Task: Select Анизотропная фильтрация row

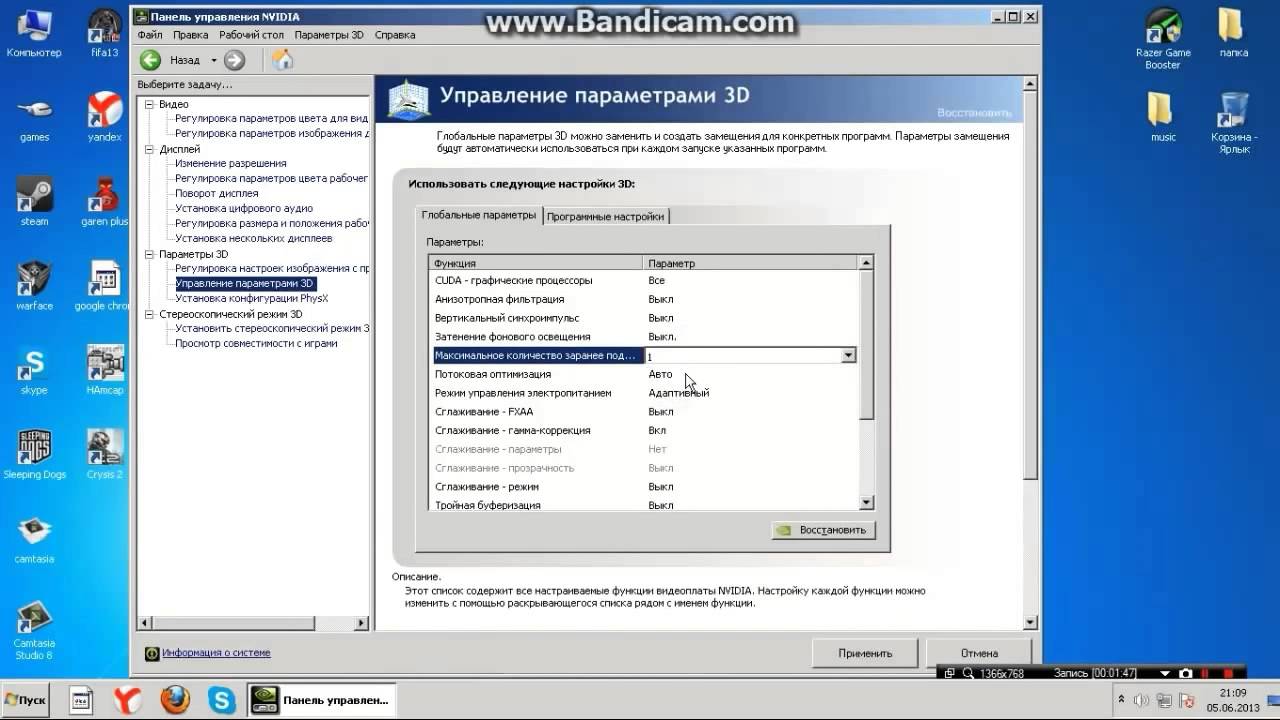Action: pos(644,299)
